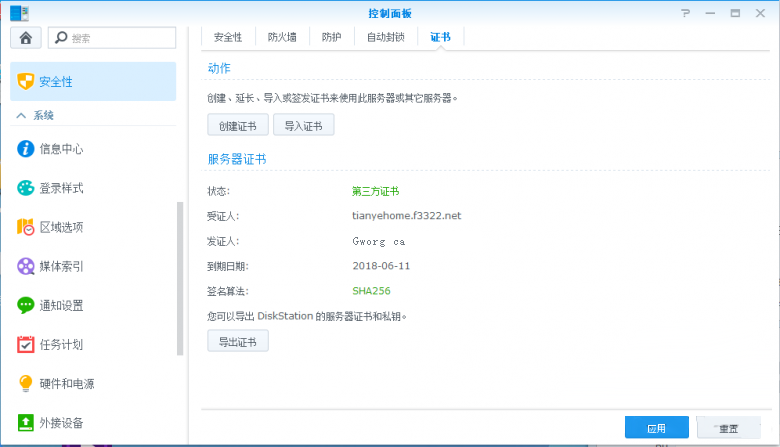Click the 任务计划 calendar icon

[x=25, y=345]
